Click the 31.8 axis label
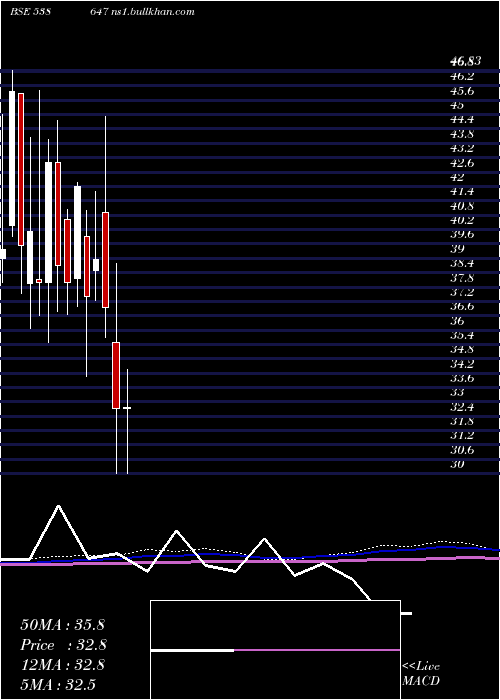The image size is (500, 700). tap(462, 421)
